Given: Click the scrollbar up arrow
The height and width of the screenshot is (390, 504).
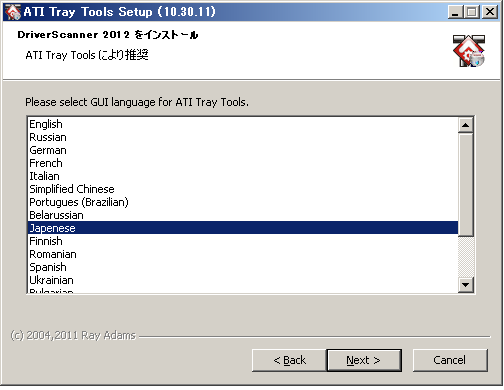Looking at the screenshot, I should pyautogui.click(x=466, y=125).
